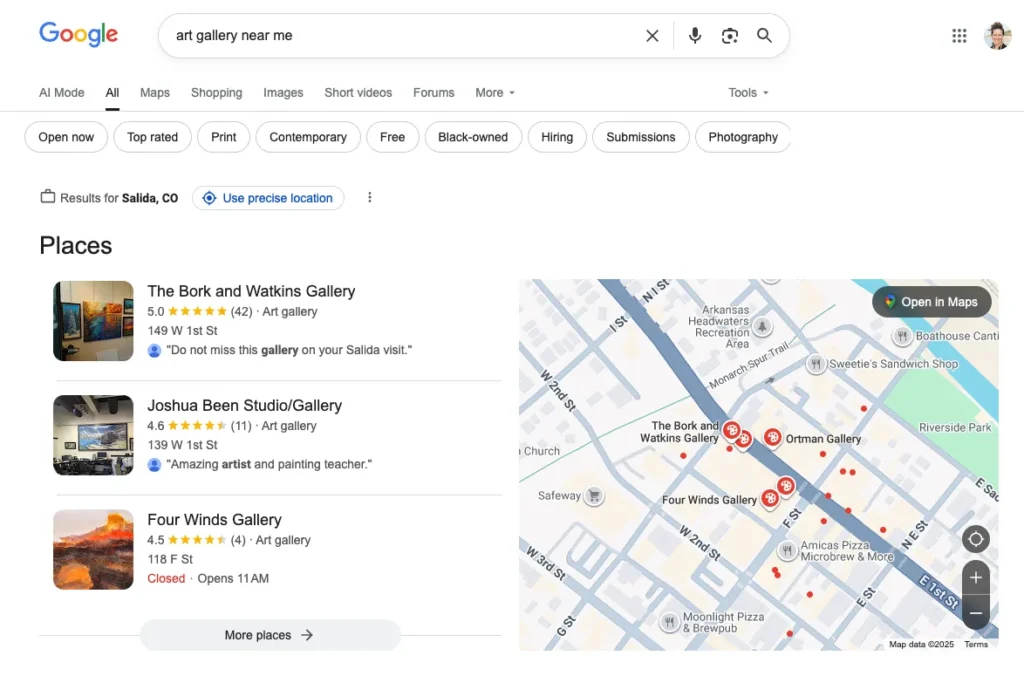The height and width of the screenshot is (676, 1024).
Task: Click the Riverside Park map label
Action: coord(955,427)
